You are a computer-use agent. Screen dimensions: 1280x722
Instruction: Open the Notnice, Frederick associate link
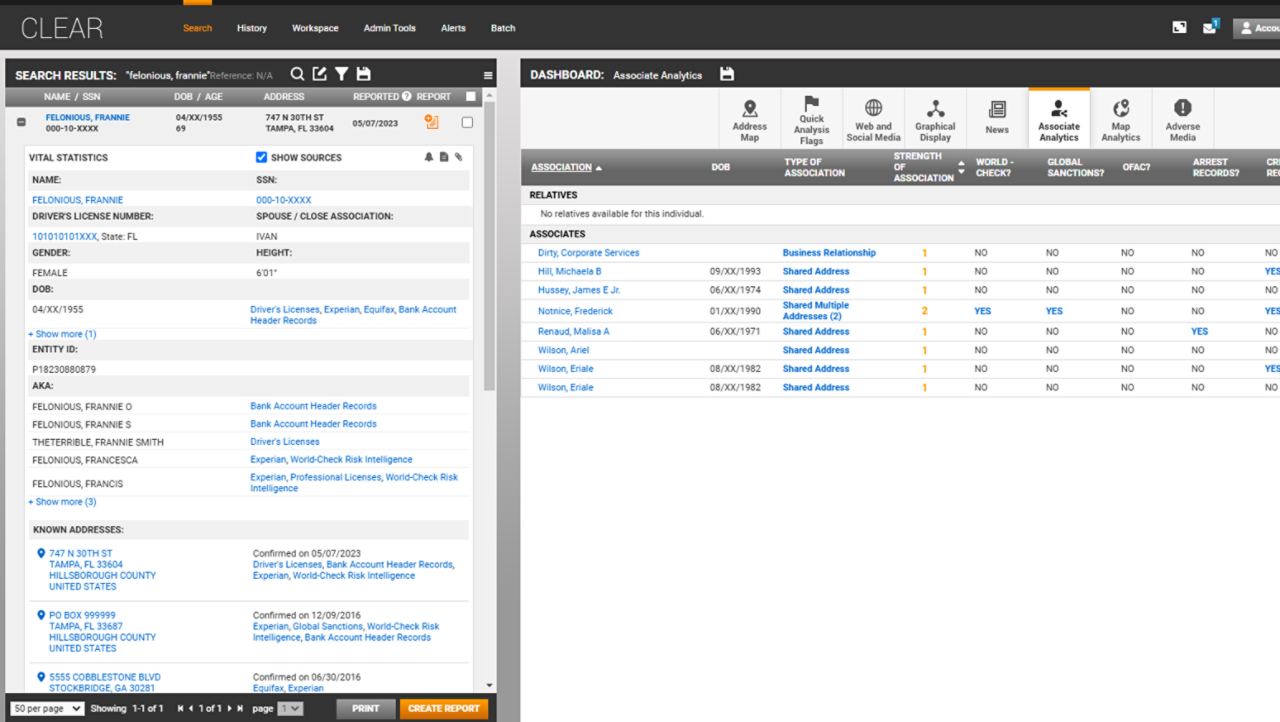pos(575,311)
